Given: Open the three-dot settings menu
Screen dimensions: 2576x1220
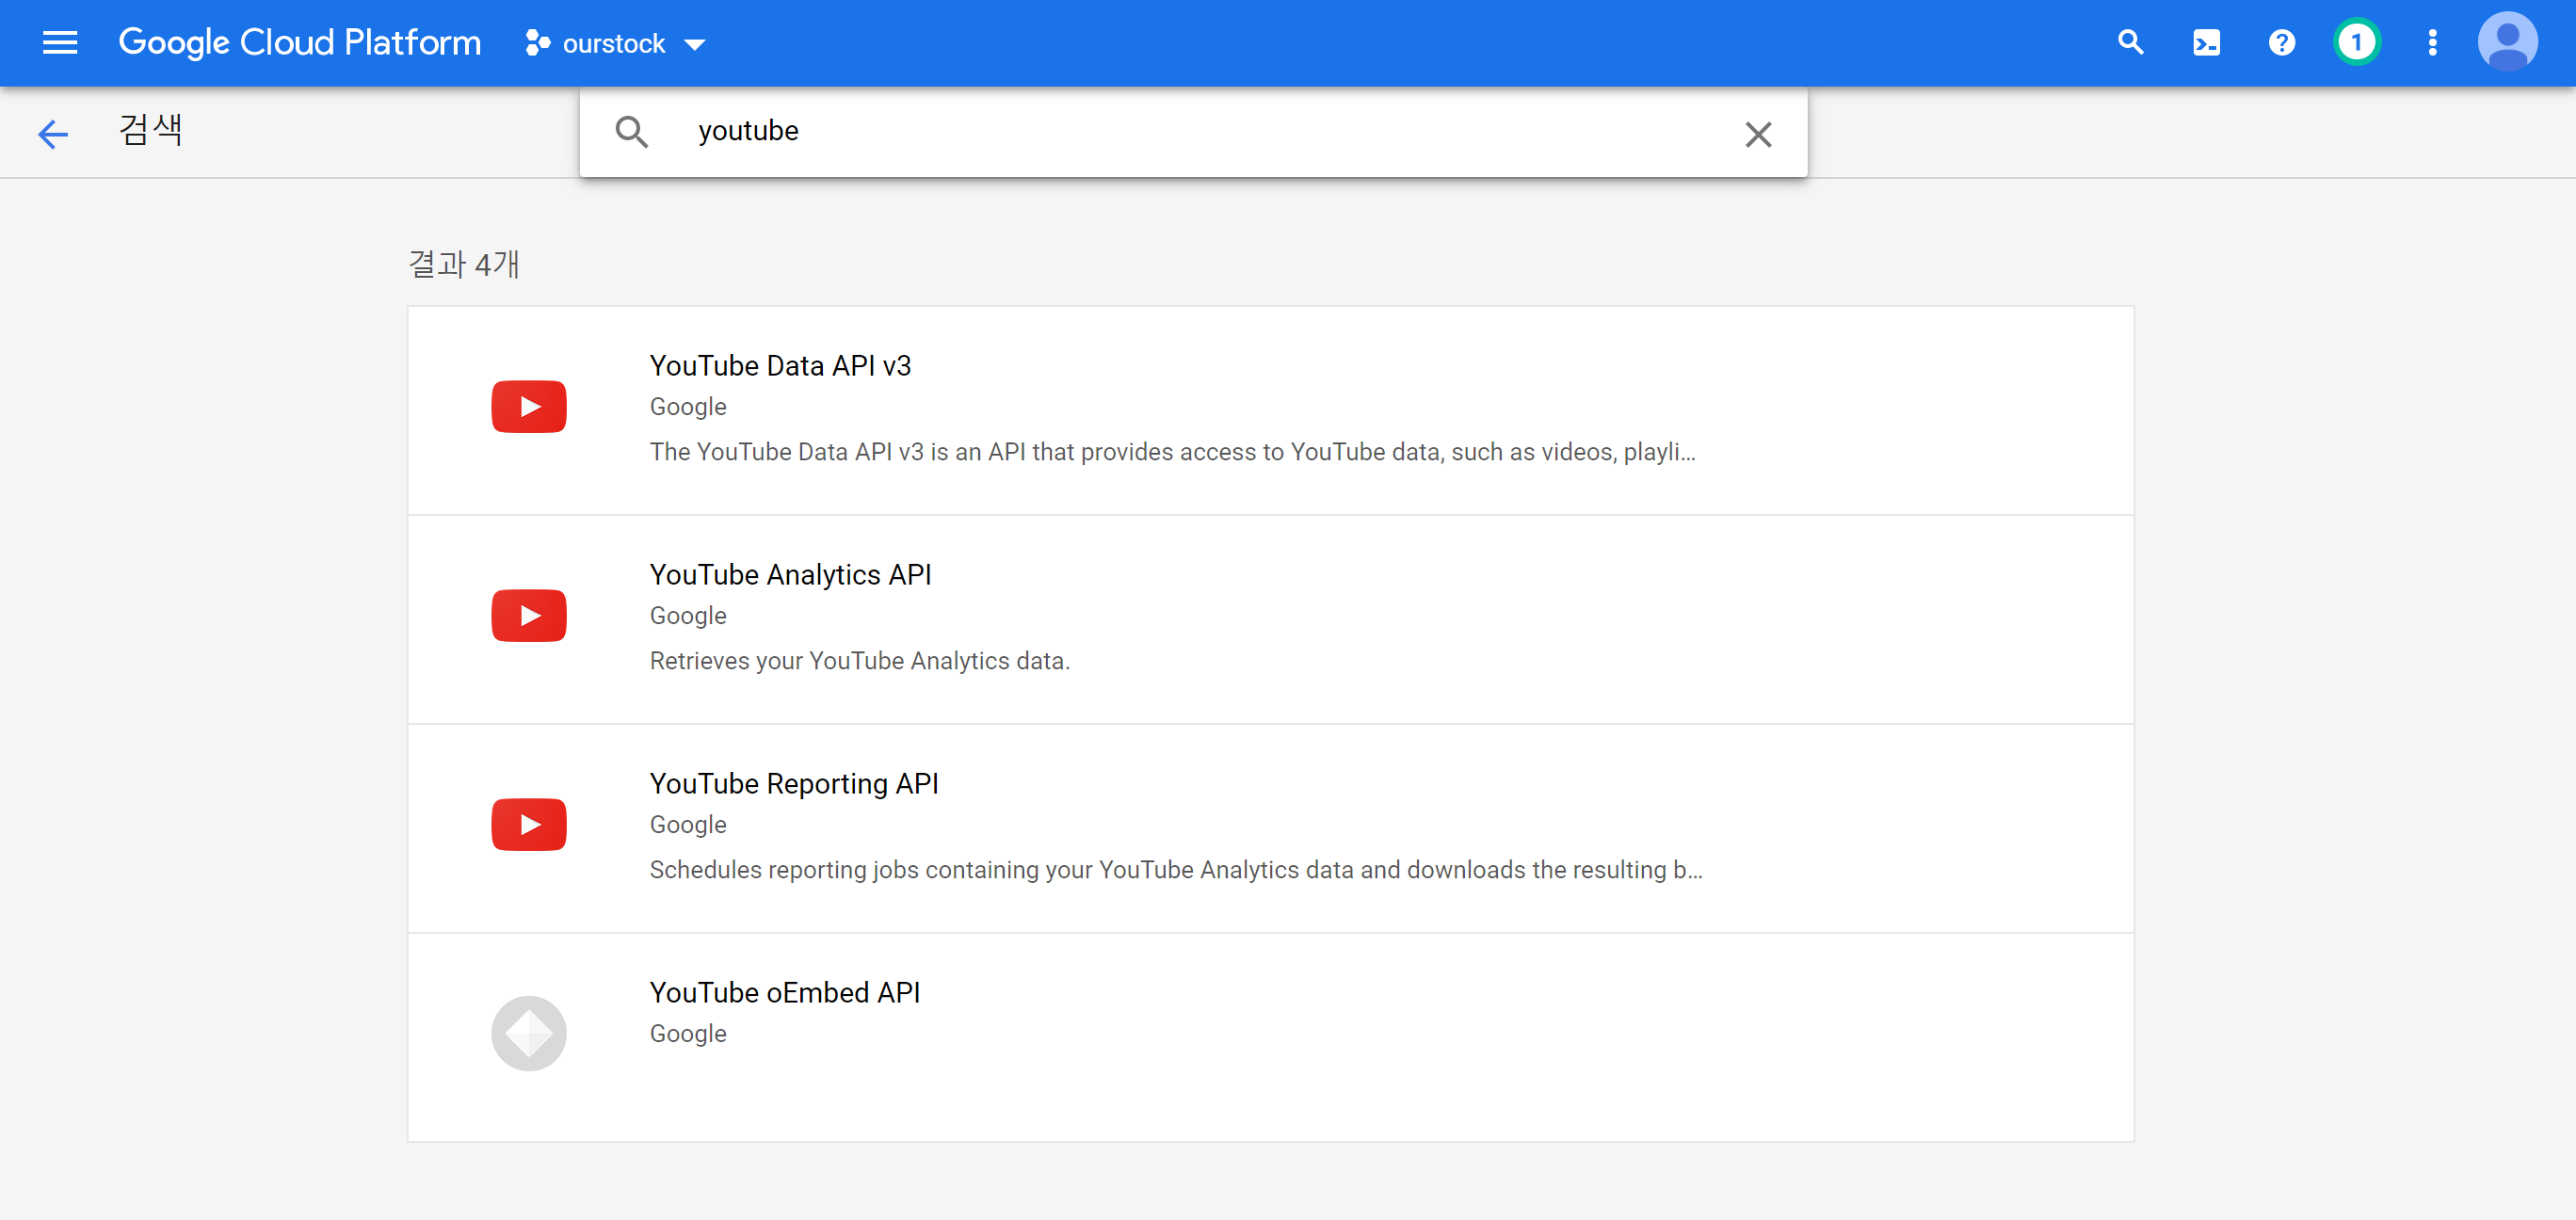Looking at the screenshot, I should [x=2432, y=43].
